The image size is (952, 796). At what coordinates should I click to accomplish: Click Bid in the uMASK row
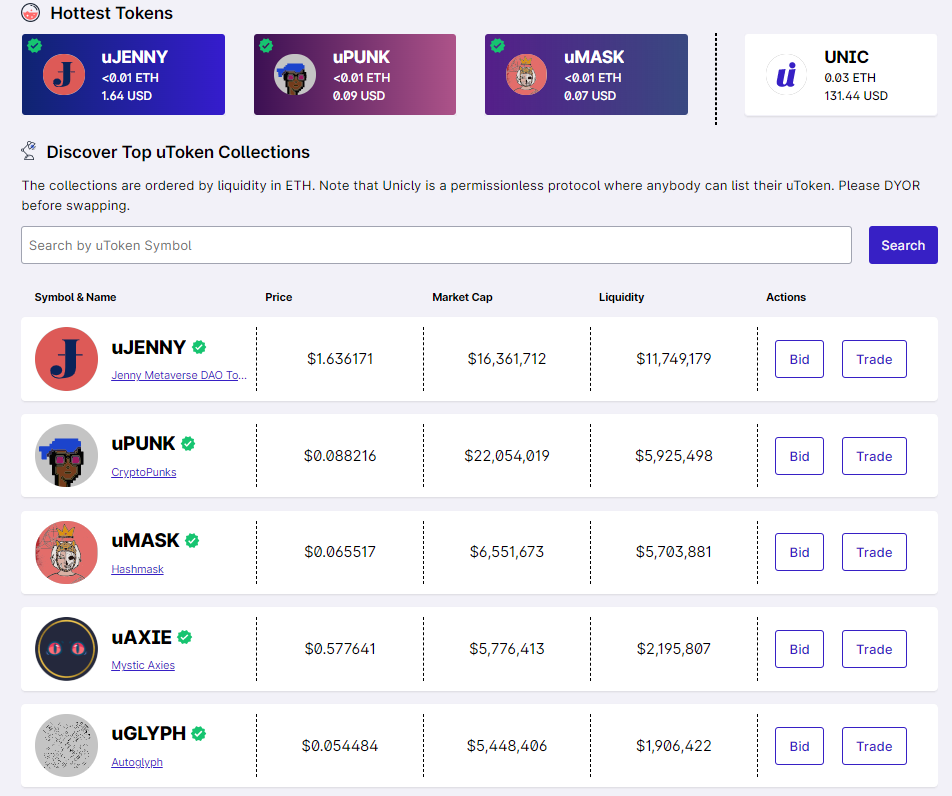pos(799,552)
